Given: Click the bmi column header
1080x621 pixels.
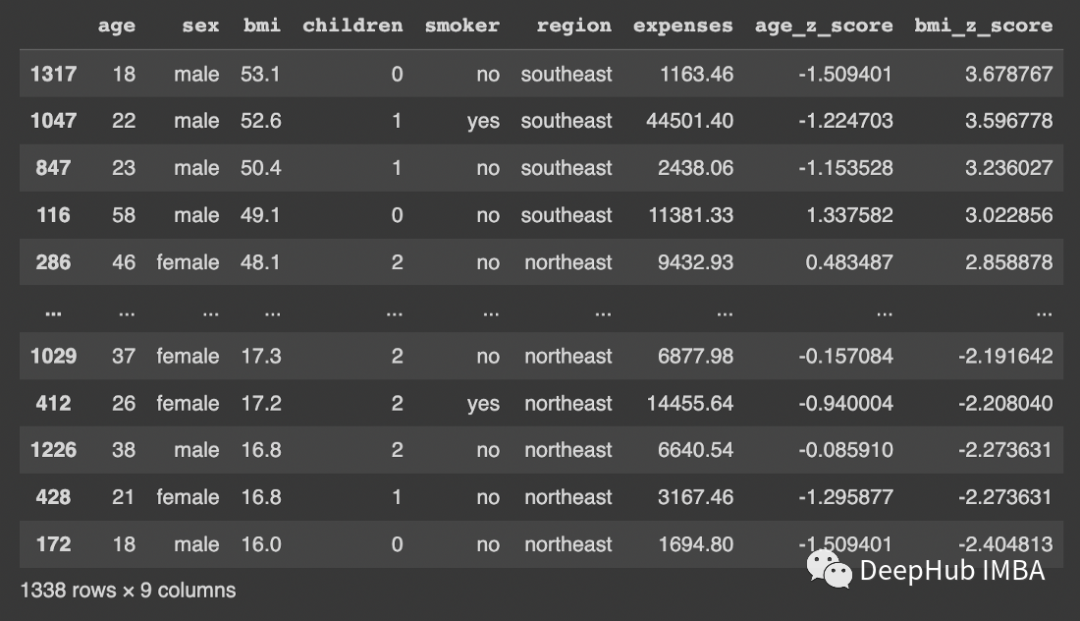Looking at the screenshot, I should click(262, 26).
